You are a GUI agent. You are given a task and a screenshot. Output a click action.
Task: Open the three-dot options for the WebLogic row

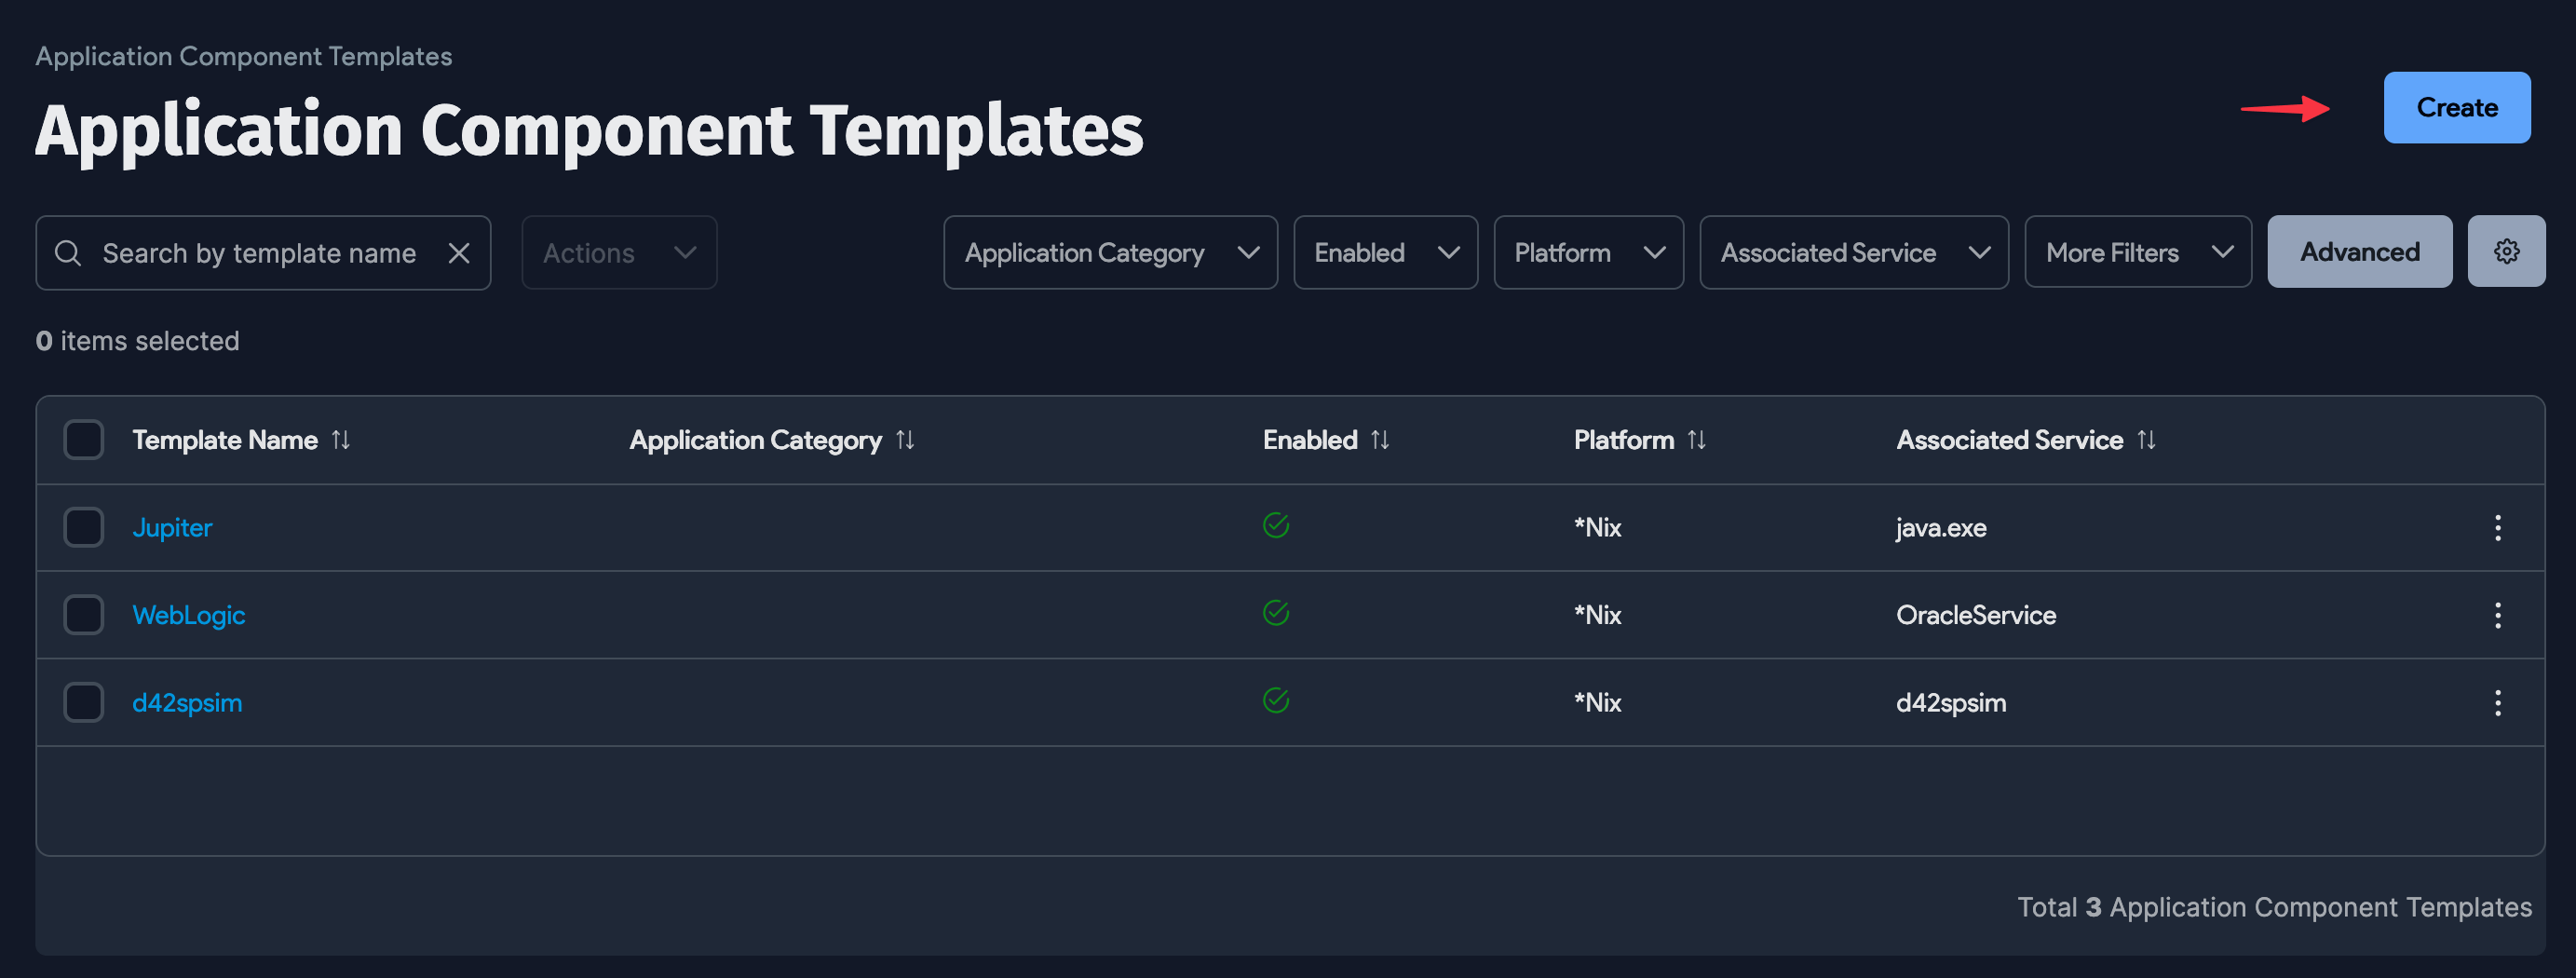2498,615
